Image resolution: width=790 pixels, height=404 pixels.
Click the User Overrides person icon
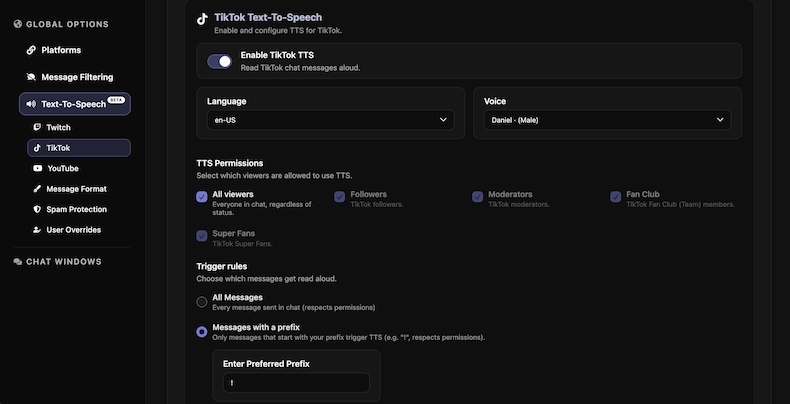tap(37, 230)
